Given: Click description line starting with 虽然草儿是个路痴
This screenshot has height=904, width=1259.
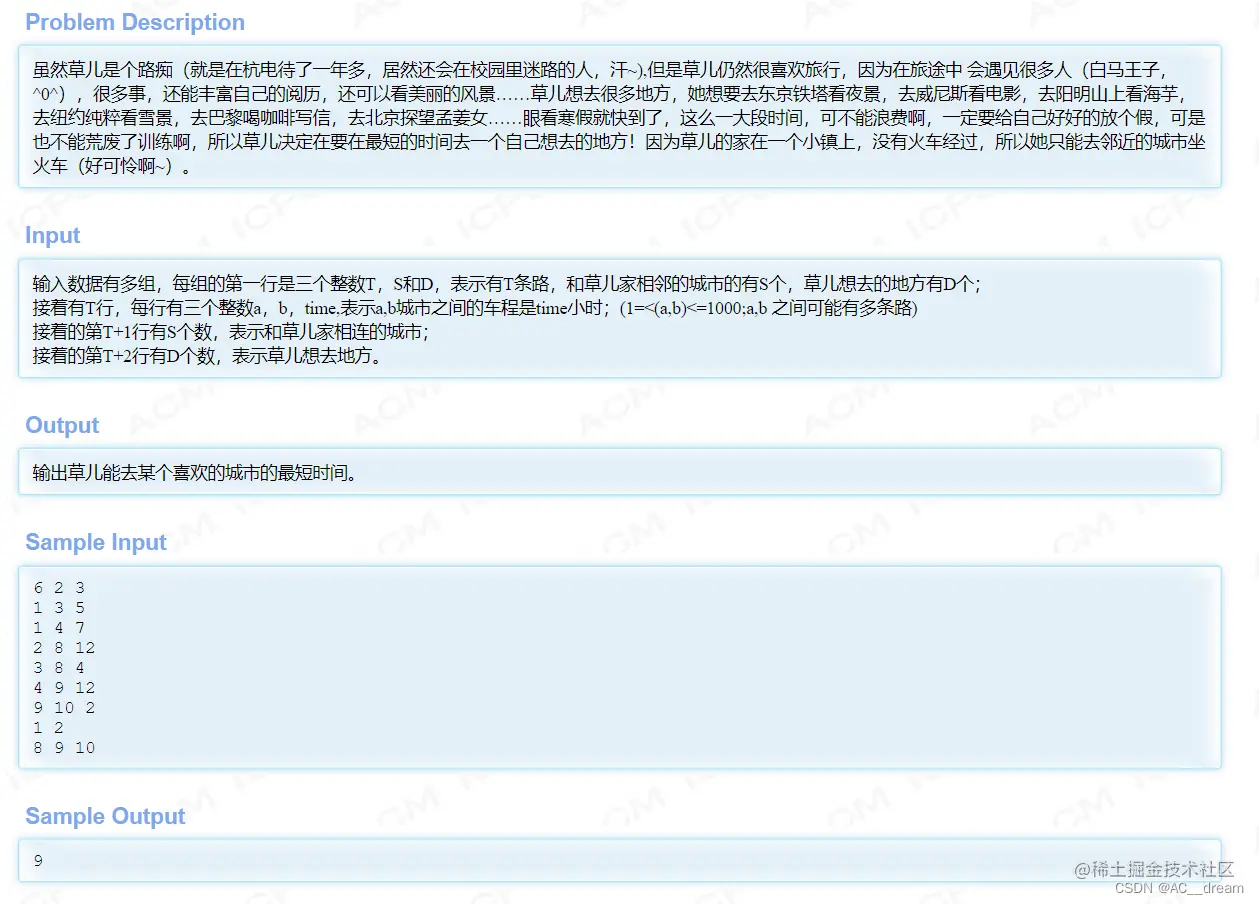Looking at the screenshot, I should pyautogui.click(x=600, y=70).
